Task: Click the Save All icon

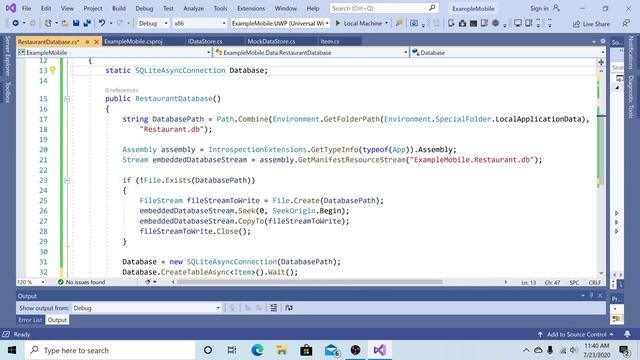Action: 87,23
